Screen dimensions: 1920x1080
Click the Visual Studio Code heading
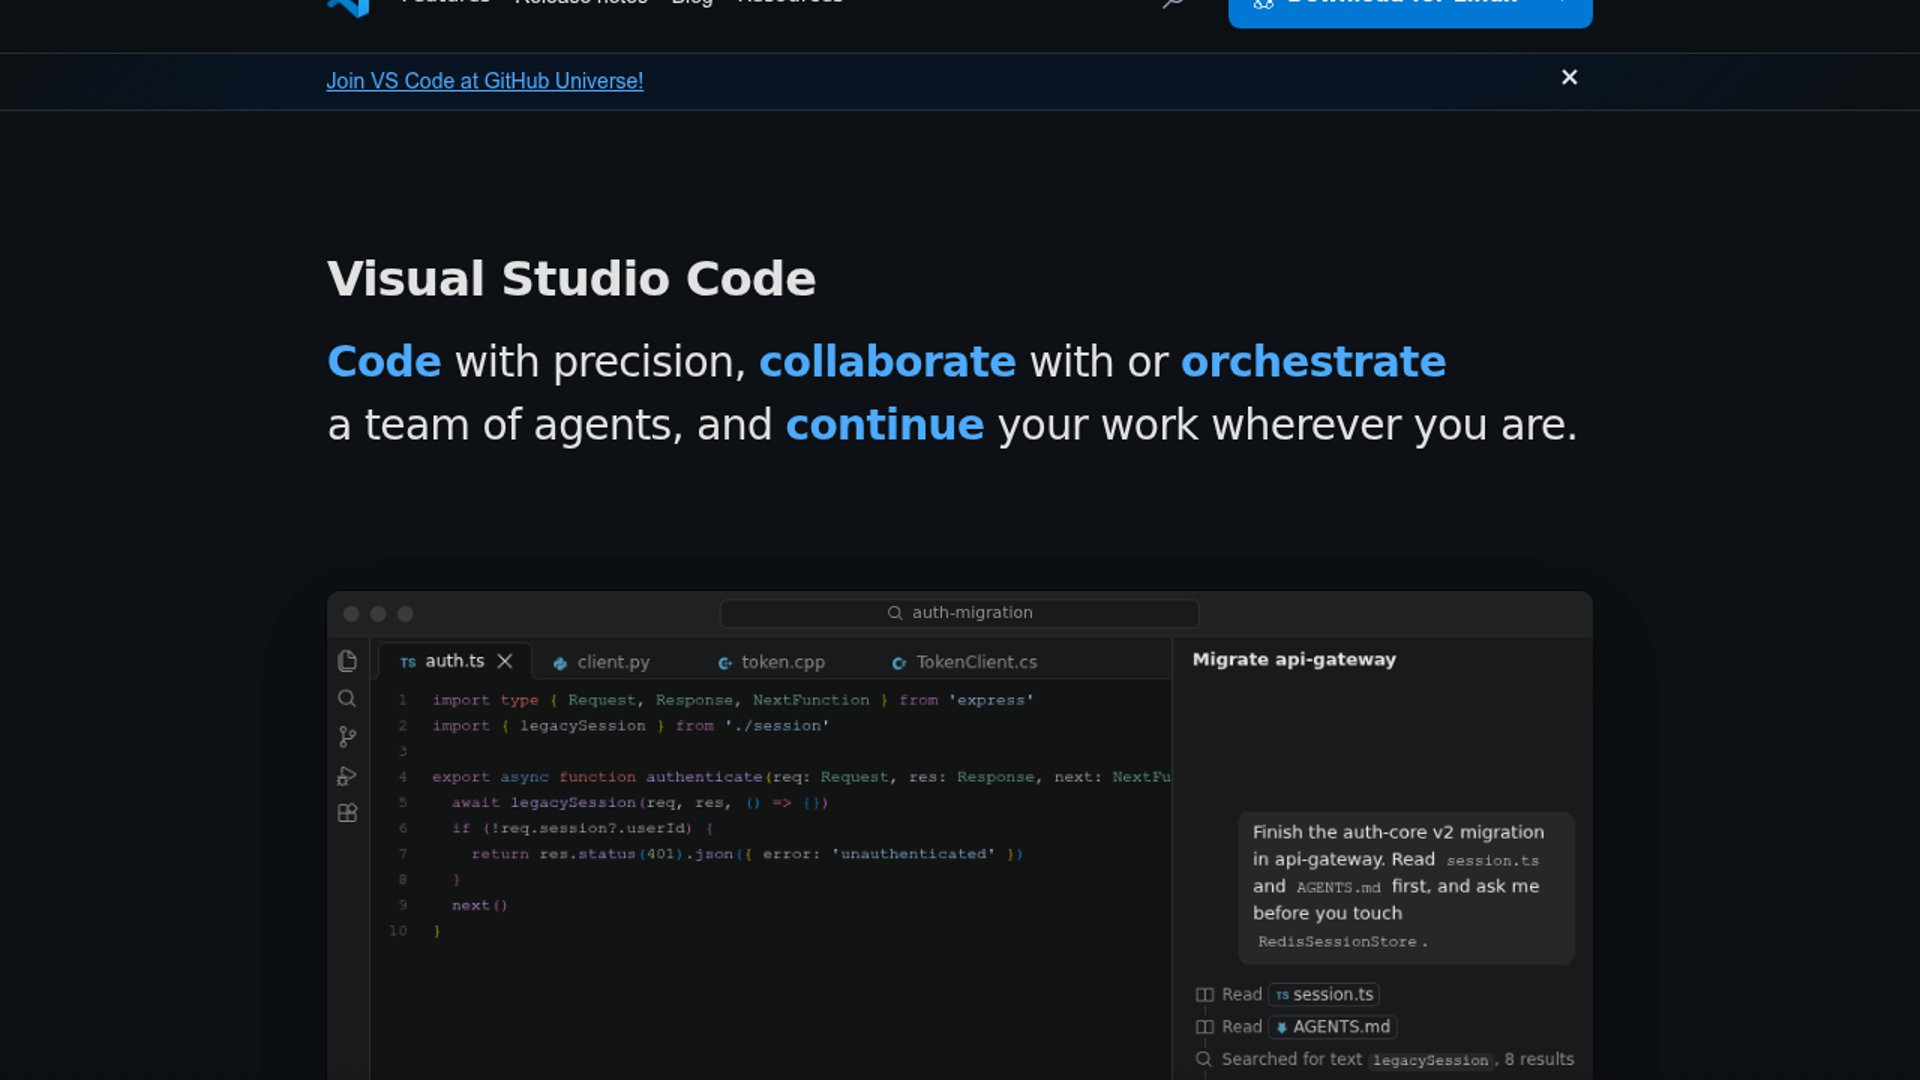572,278
